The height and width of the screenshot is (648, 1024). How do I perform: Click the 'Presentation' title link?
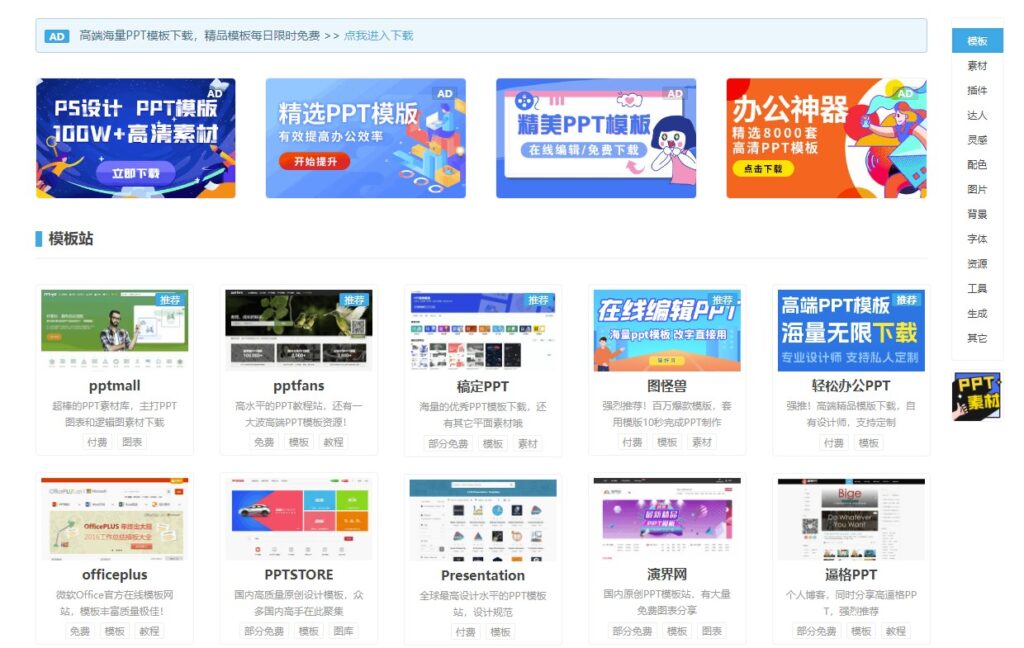[483, 575]
